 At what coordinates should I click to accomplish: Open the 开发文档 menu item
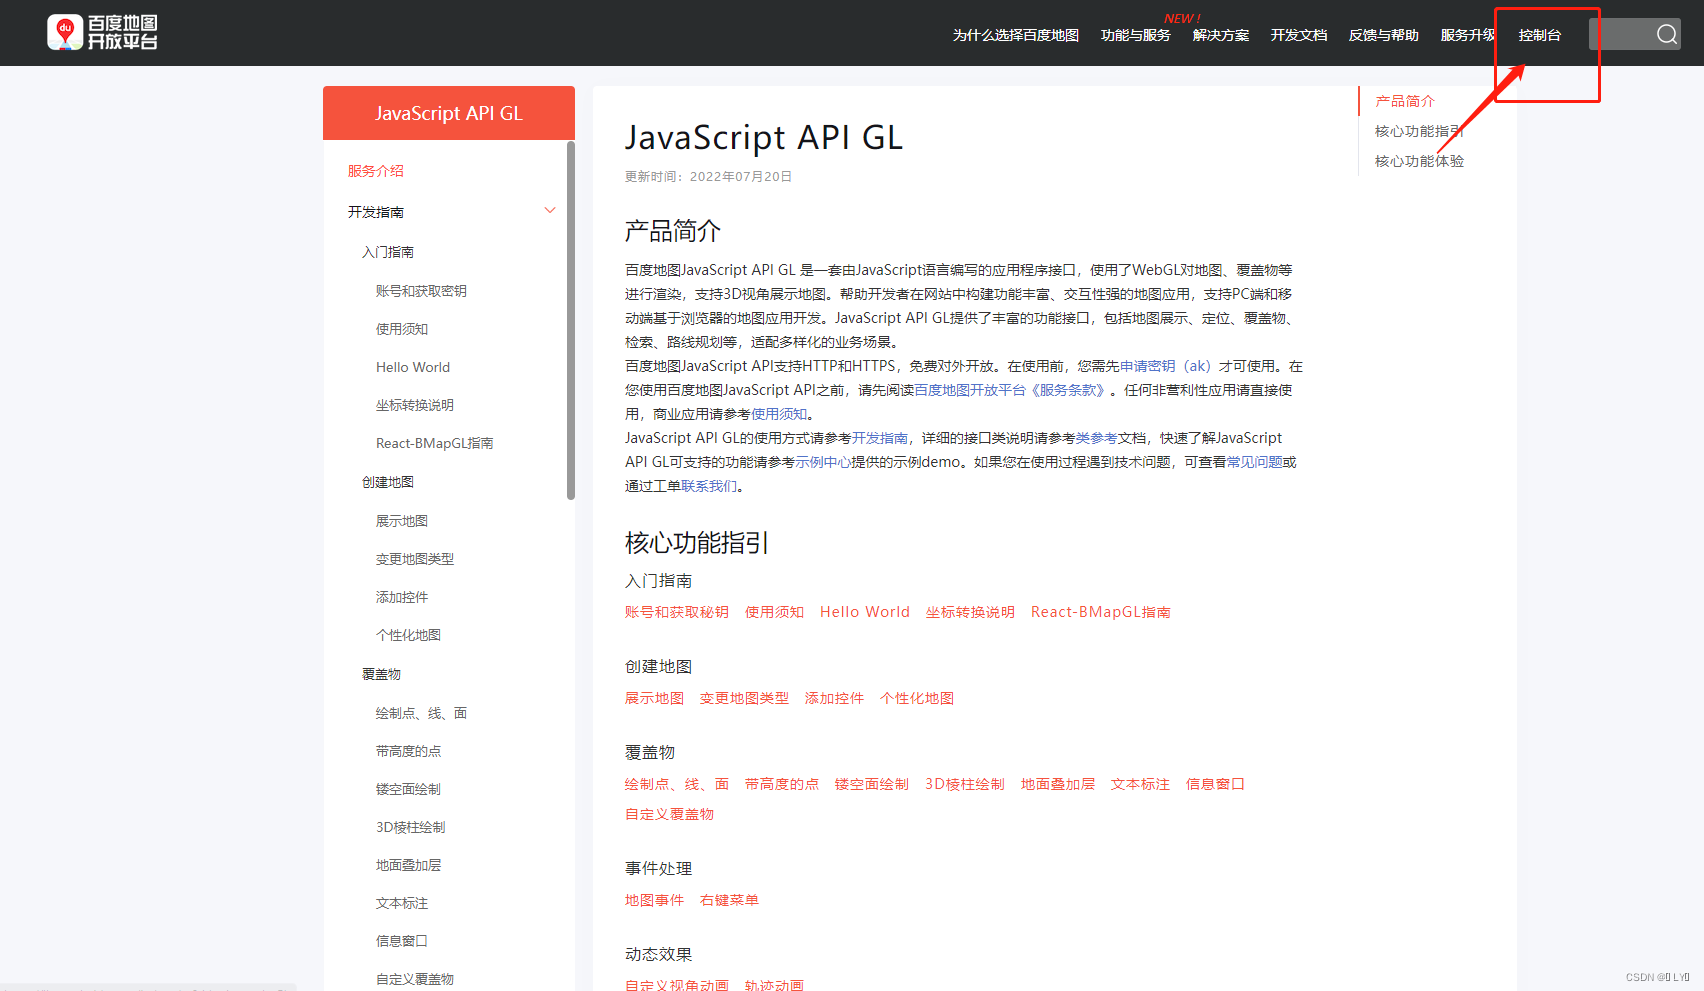tap(1298, 34)
